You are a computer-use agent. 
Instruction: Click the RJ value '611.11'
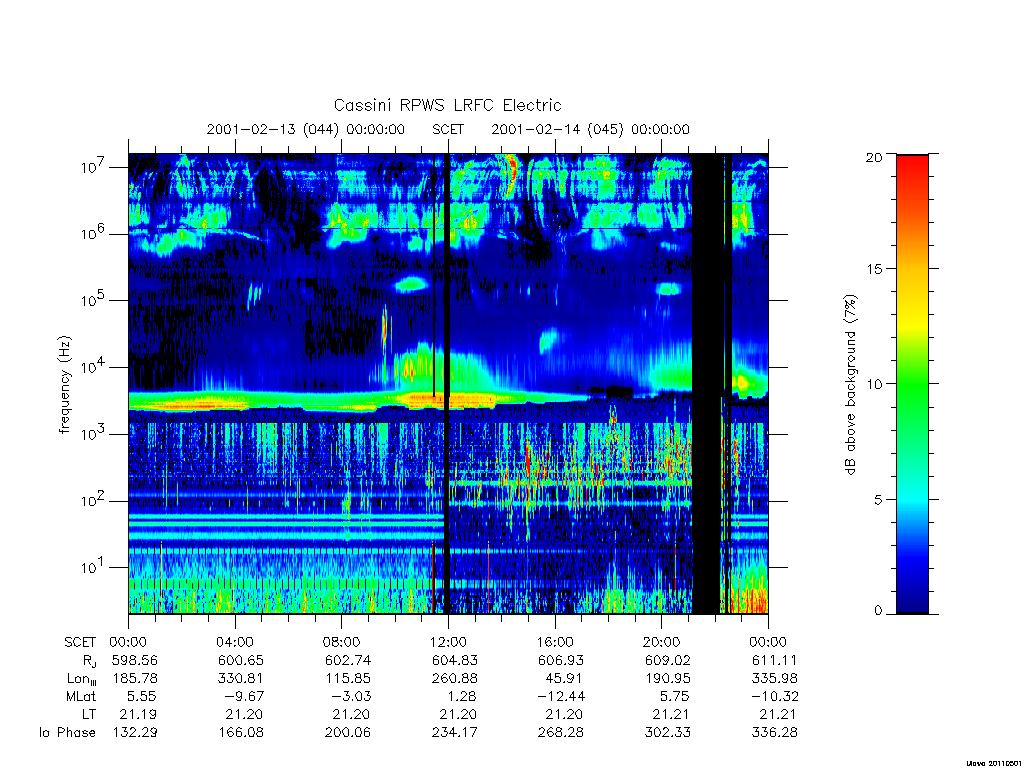click(775, 660)
